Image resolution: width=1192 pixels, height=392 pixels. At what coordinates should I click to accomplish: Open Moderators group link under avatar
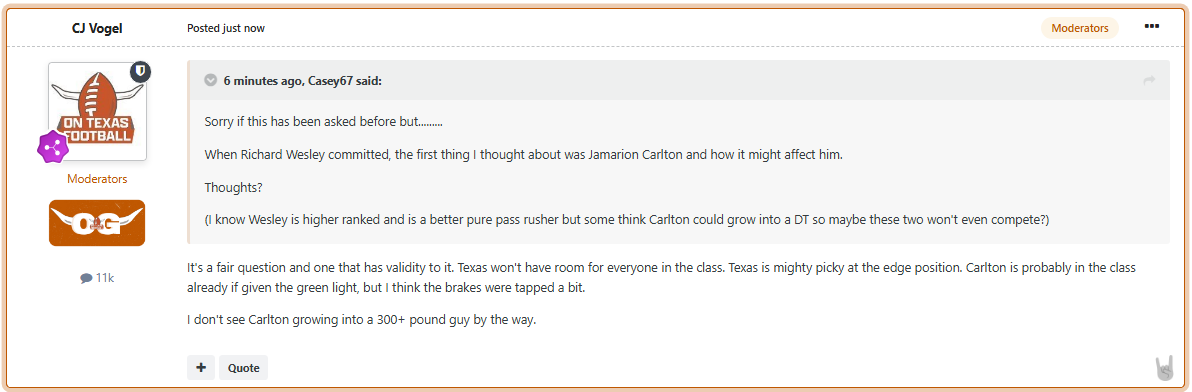click(97, 179)
